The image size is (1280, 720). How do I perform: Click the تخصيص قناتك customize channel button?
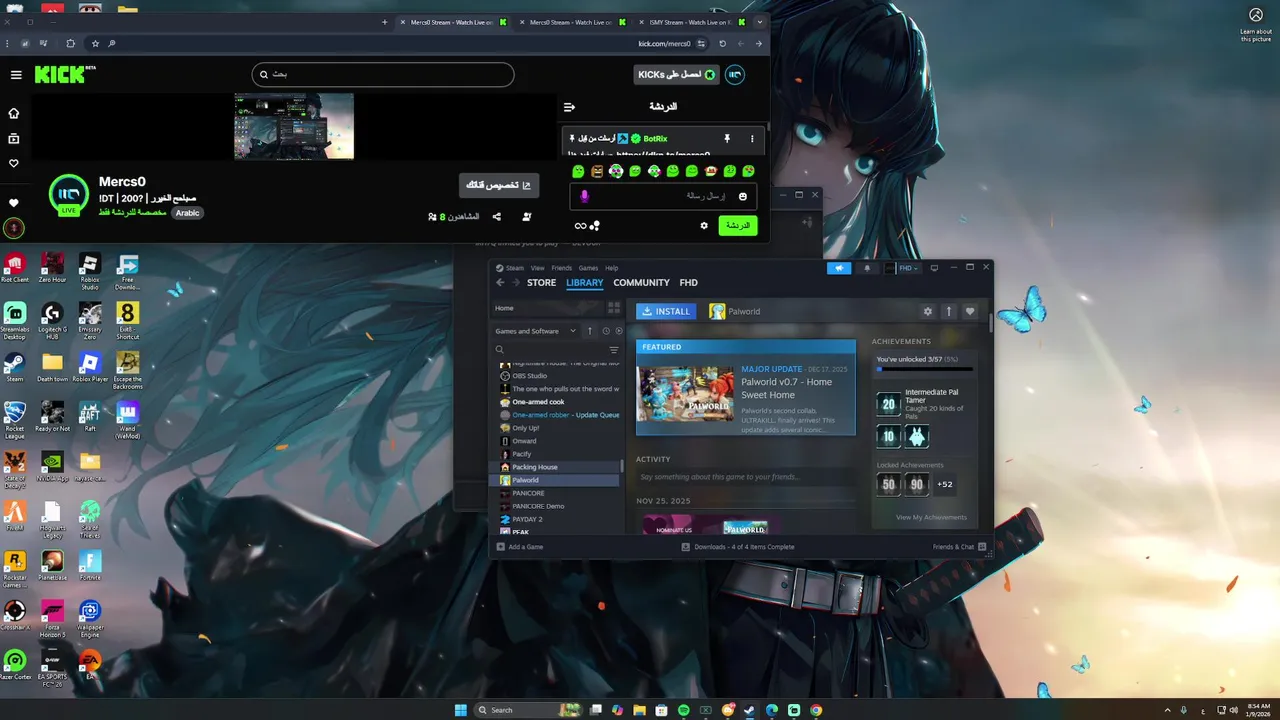coord(499,185)
